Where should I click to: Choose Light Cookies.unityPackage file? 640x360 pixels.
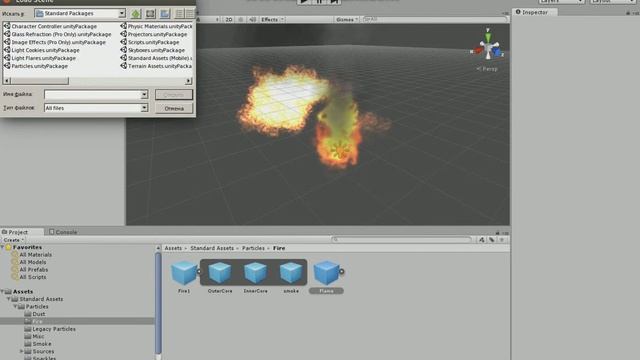[x=41, y=50]
